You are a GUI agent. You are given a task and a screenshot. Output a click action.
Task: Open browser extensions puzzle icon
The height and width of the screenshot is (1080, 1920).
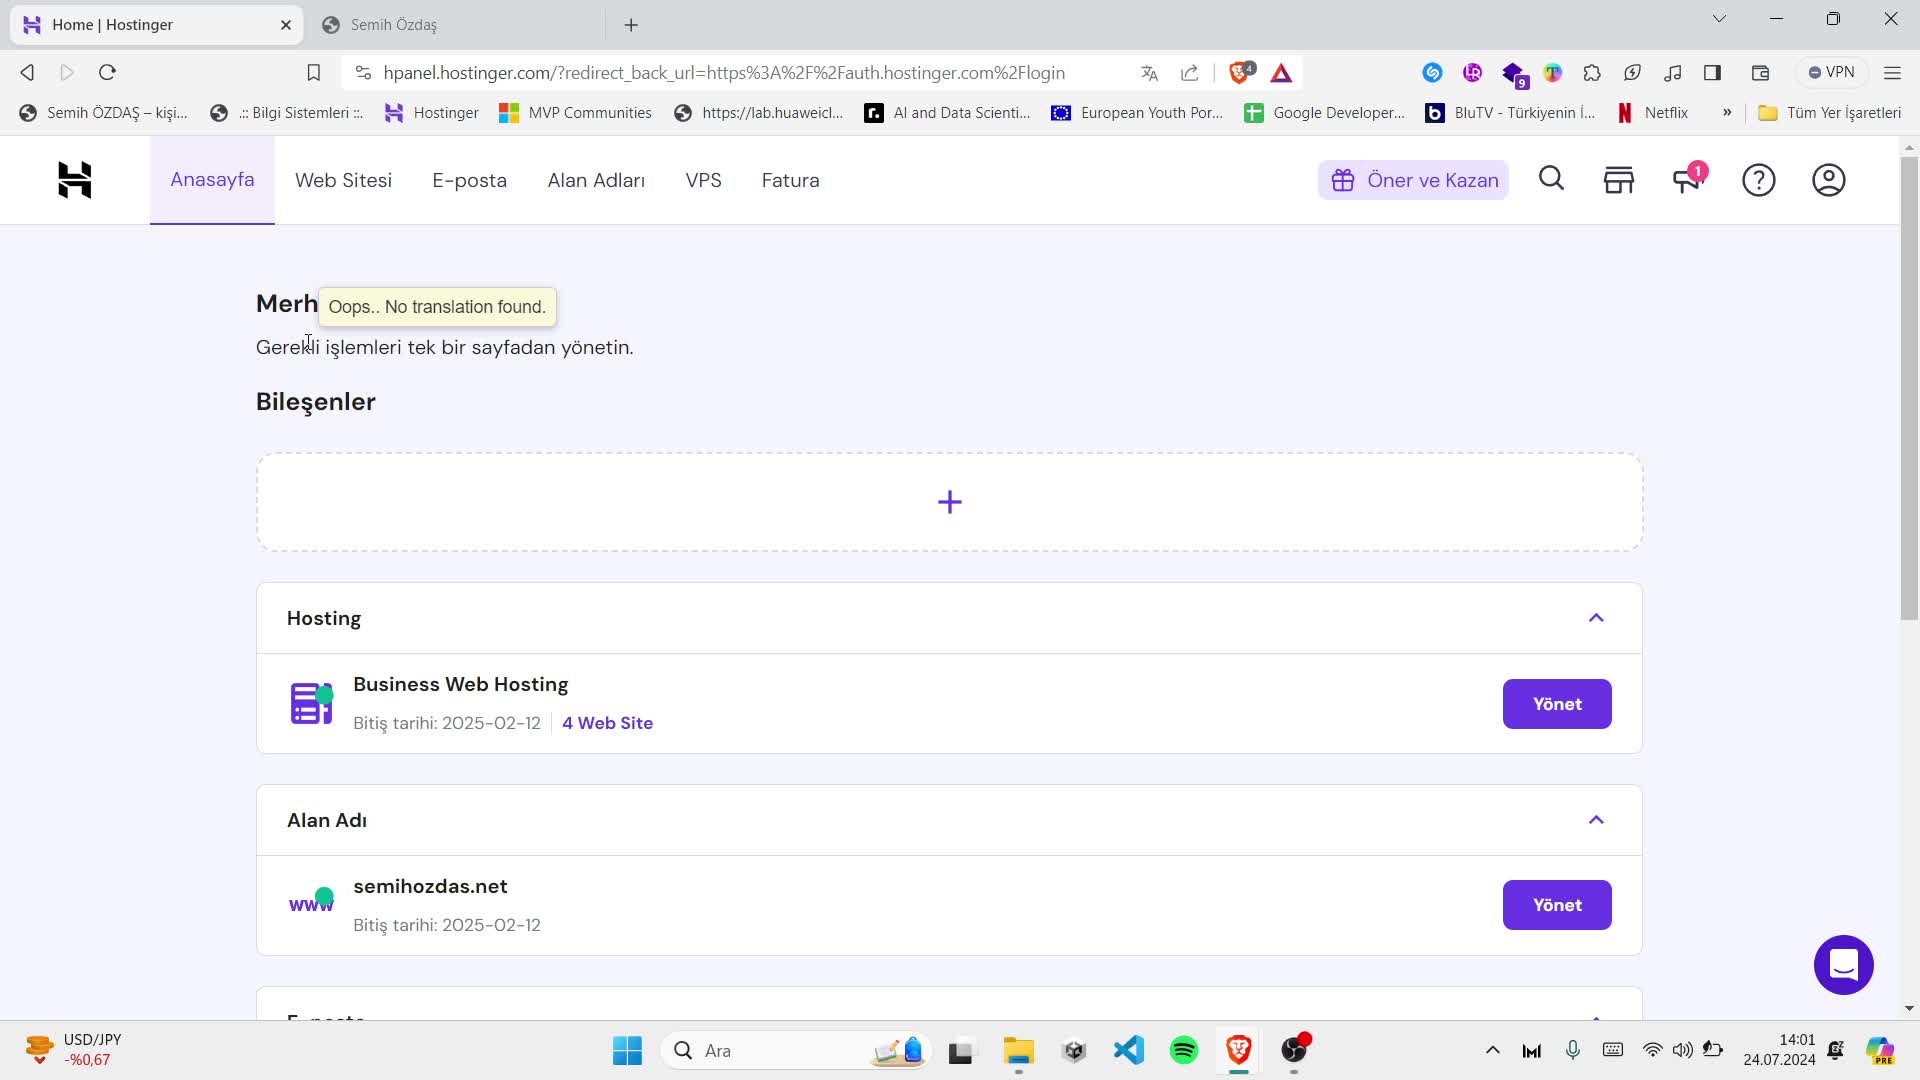[1592, 73]
